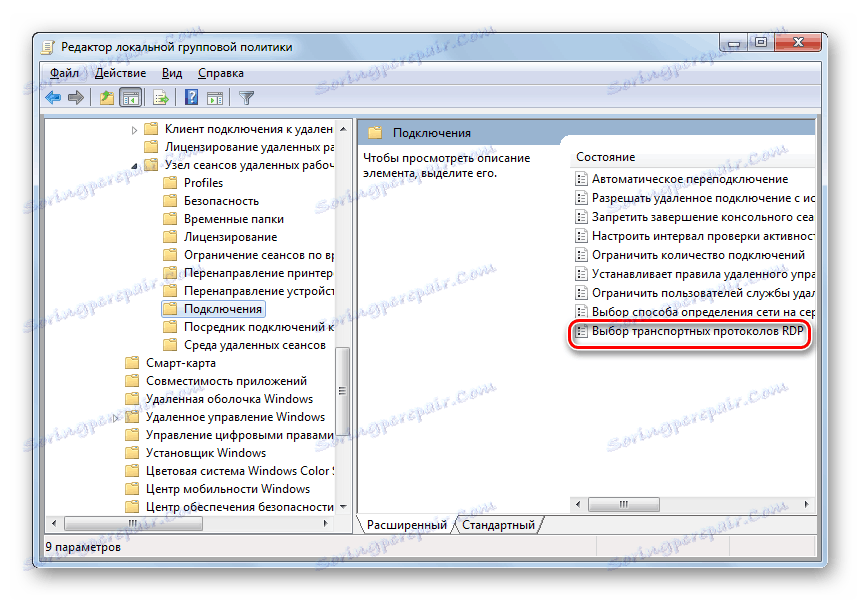Click tree pane horizontal scroll right arrow
861x601 pixels.
[326, 523]
